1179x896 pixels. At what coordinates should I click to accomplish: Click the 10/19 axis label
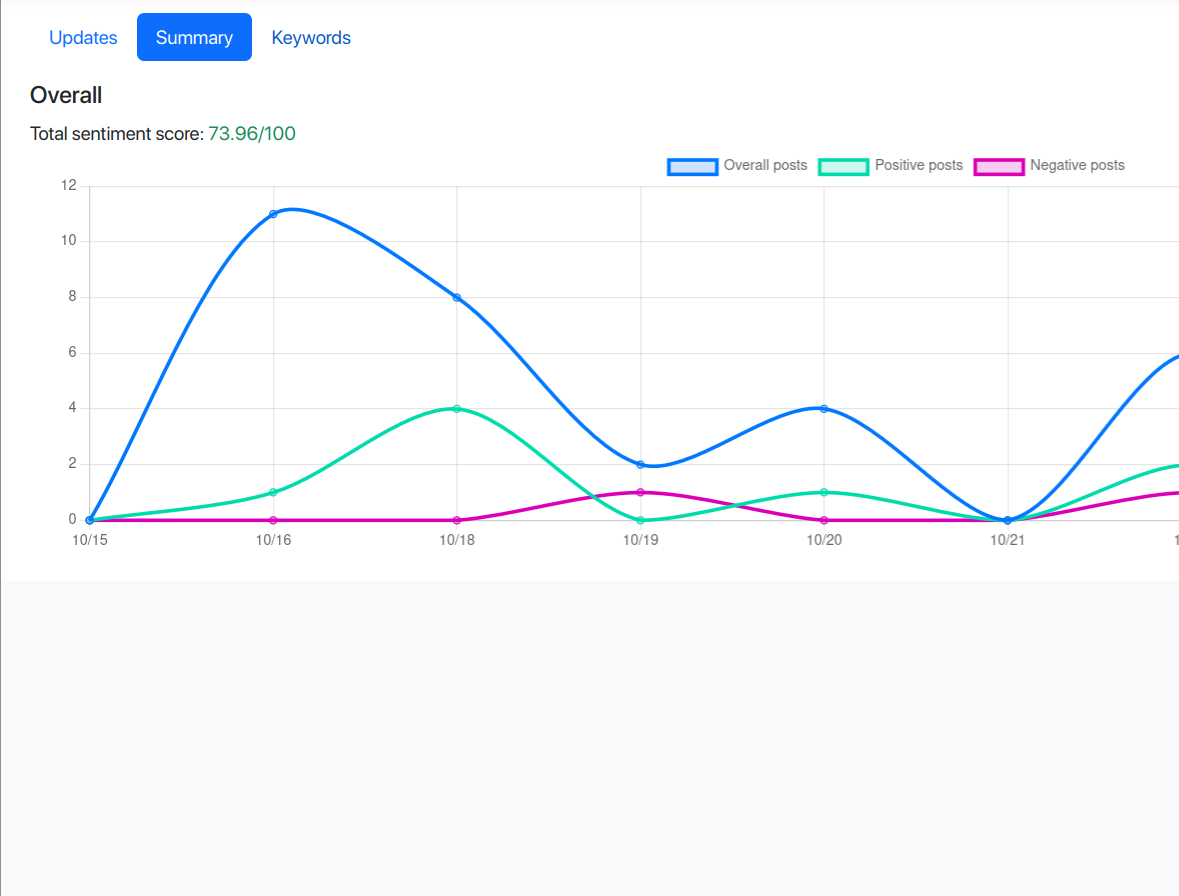pyautogui.click(x=640, y=539)
